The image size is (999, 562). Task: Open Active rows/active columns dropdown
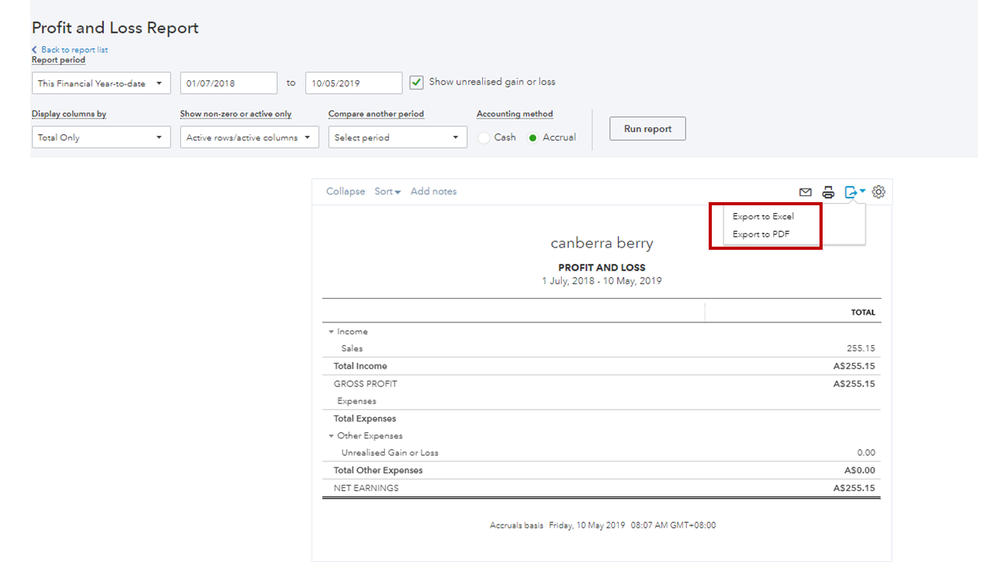click(249, 137)
